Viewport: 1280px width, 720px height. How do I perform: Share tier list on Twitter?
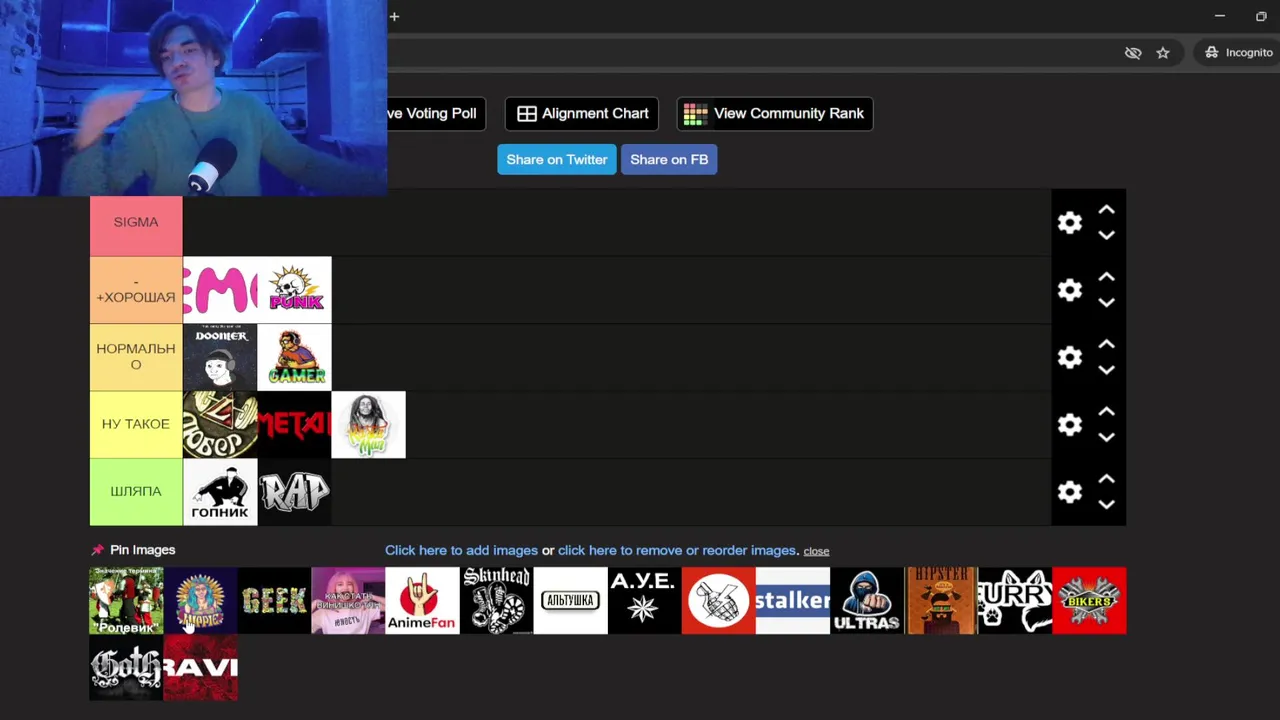click(x=557, y=159)
